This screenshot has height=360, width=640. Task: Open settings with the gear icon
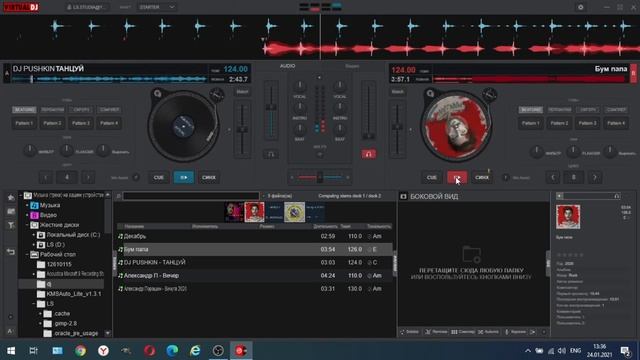(x=580, y=7)
